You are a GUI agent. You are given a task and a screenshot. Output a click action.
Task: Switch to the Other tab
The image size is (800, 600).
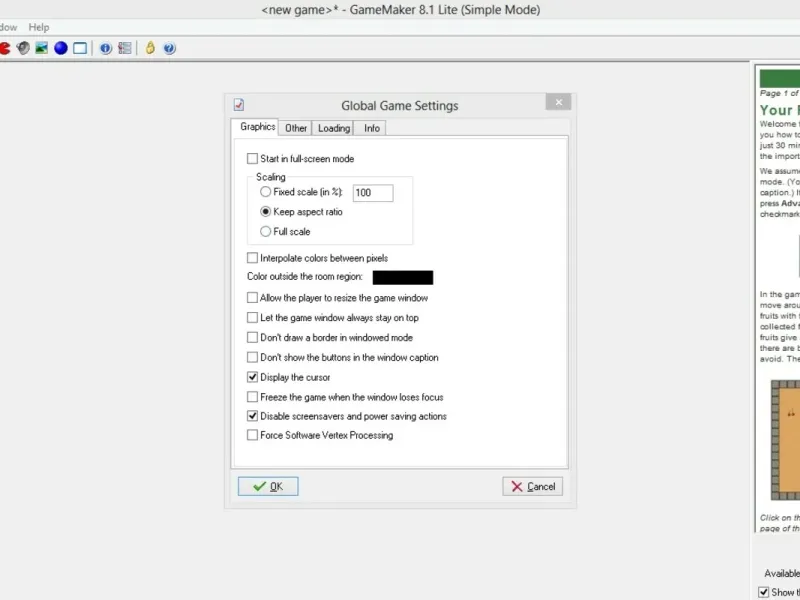(296, 128)
